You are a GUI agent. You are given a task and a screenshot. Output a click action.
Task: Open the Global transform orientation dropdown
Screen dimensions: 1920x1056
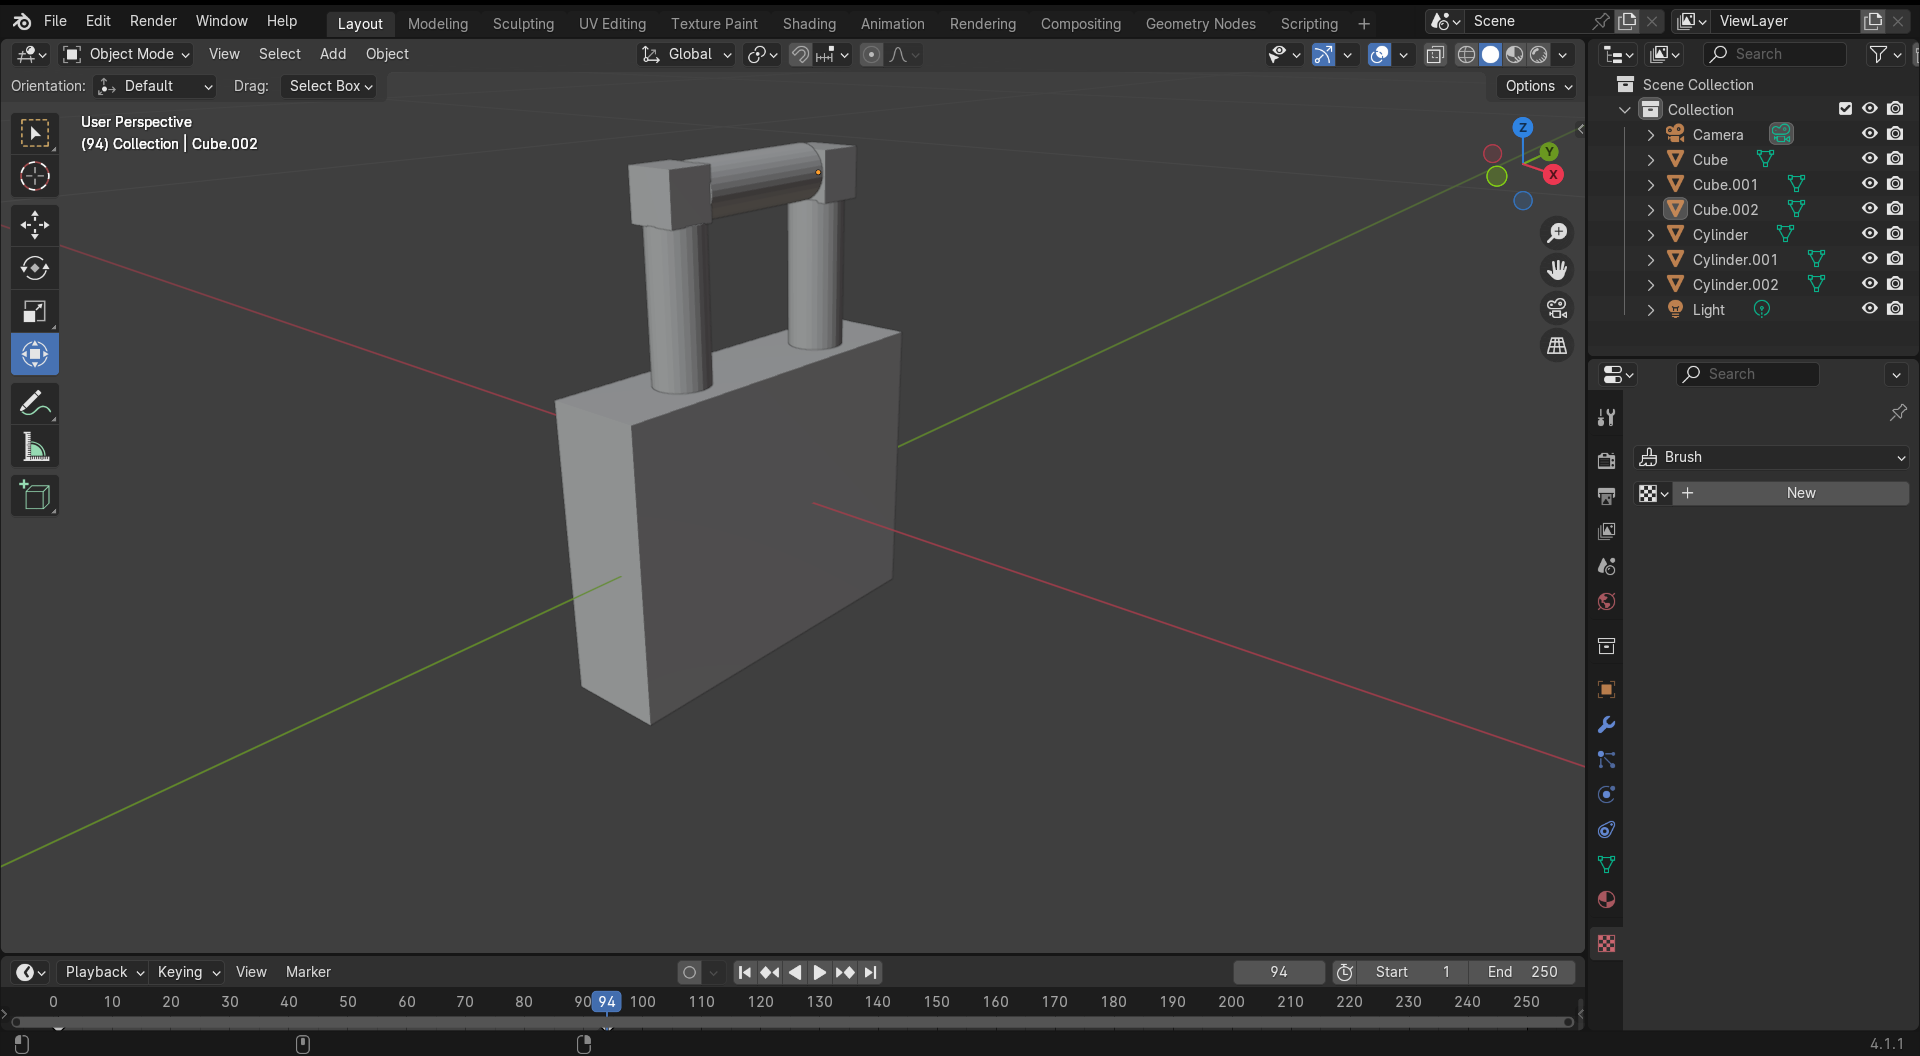click(686, 54)
